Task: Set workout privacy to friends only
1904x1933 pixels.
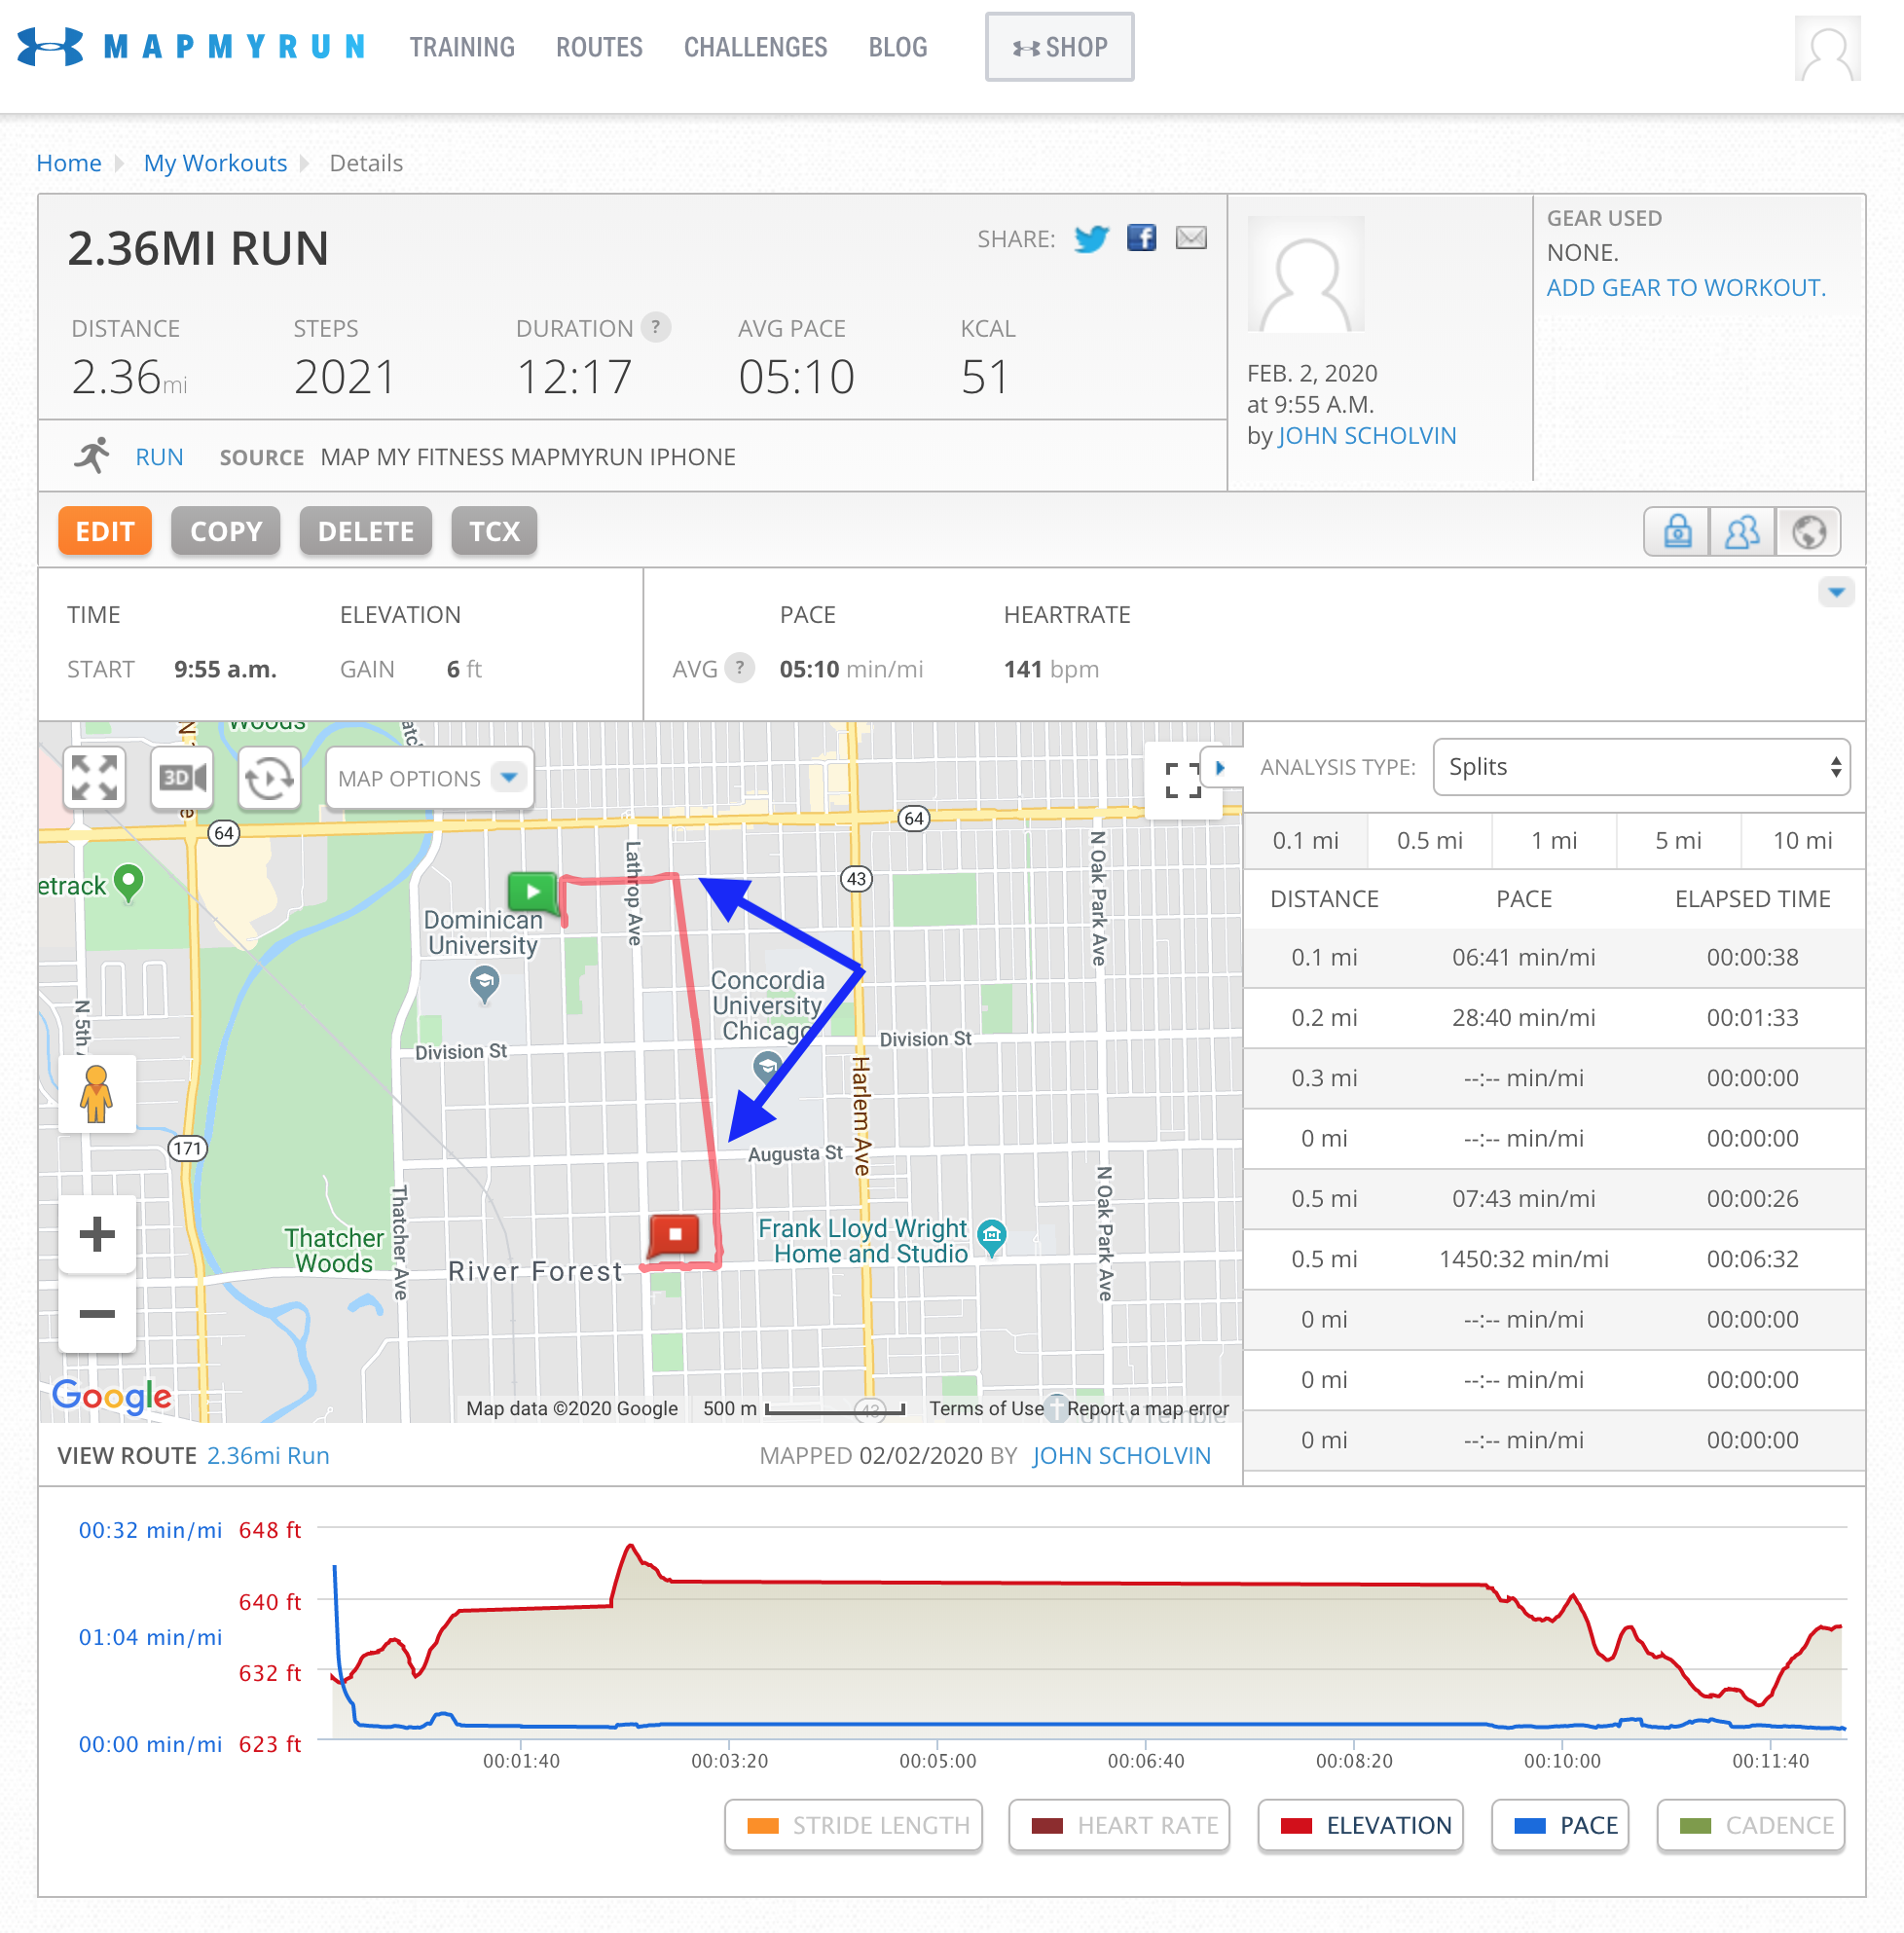Action: pyautogui.click(x=1742, y=531)
